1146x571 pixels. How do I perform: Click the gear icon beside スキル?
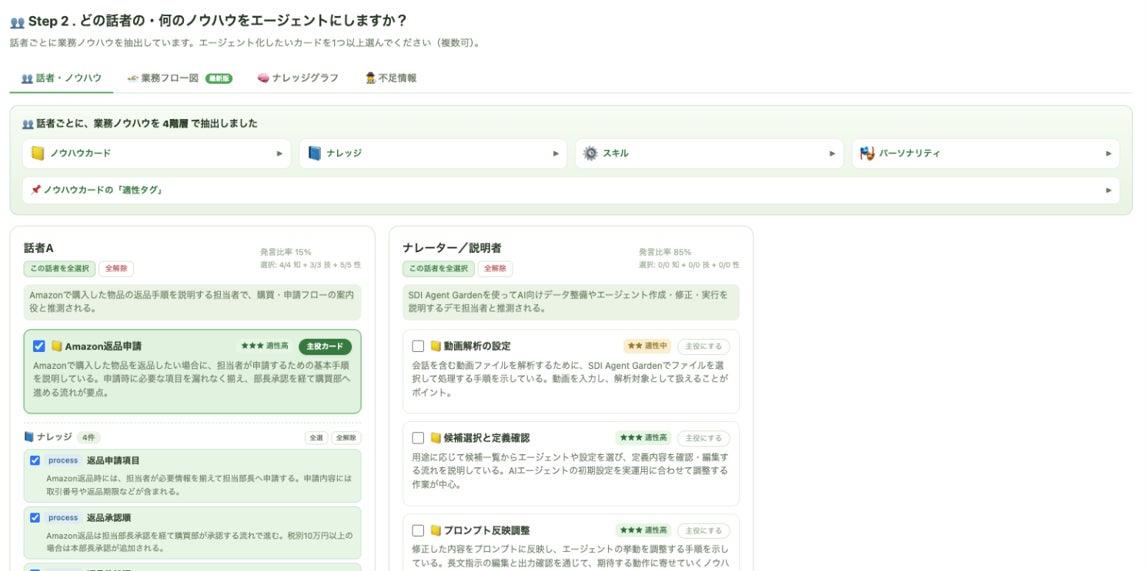point(591,154)
